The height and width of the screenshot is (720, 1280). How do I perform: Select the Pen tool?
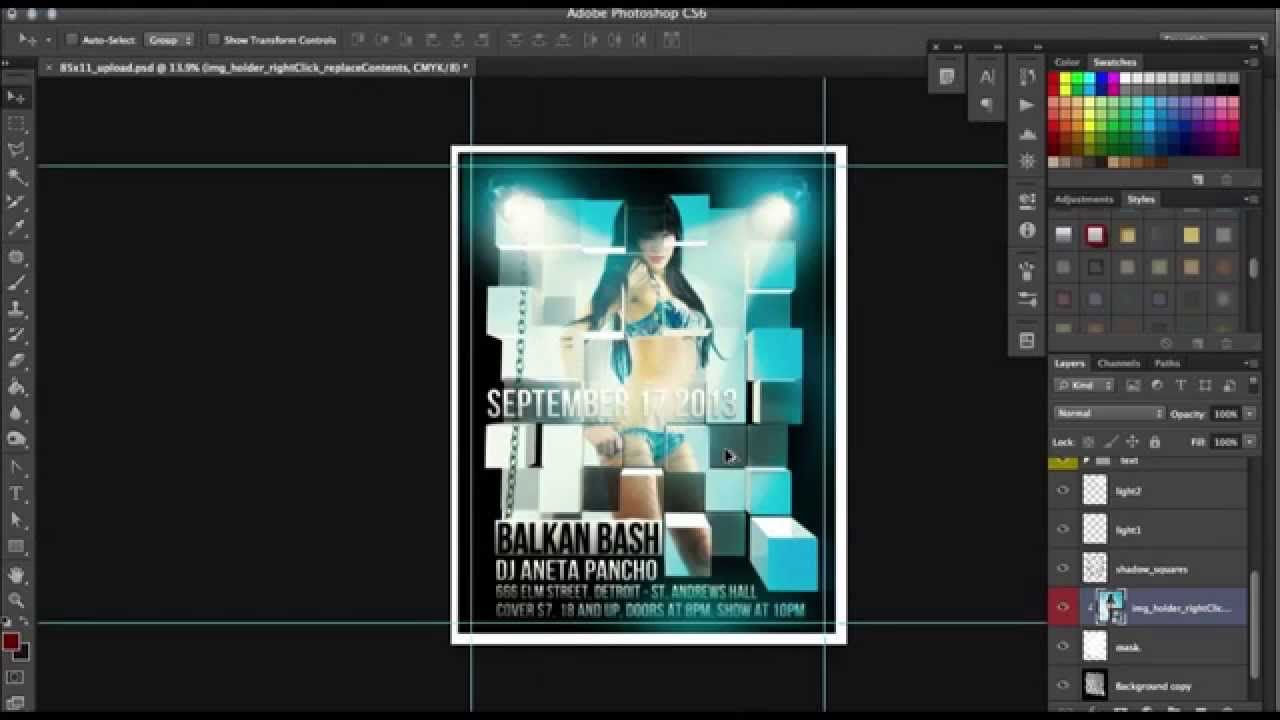click(x=16, y=469)
